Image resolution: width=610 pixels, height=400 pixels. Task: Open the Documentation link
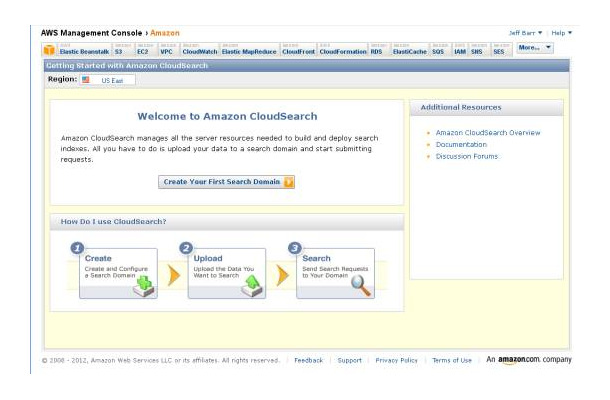pos(461,144)
